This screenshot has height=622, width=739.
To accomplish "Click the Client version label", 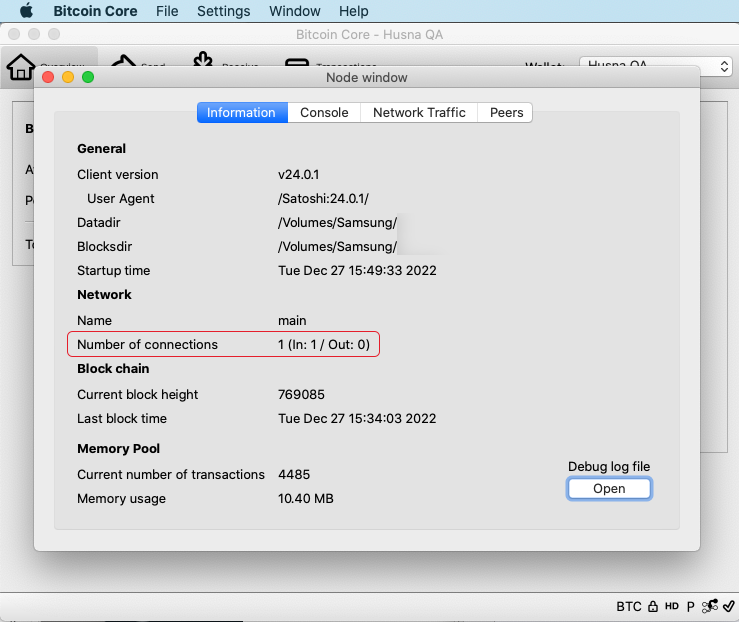I will pos(118,175).
